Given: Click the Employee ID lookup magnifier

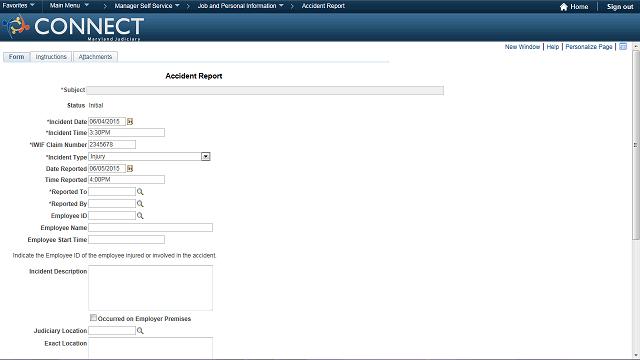Looking at the screenshot, I should [140, 216].
